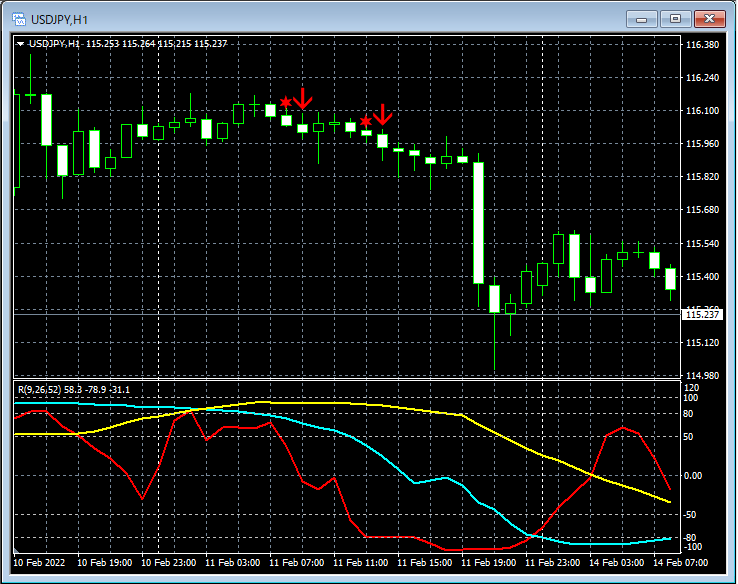This screenshot has width=738, height=584.
Task: Click the current price label 115.237
Action: [701, 315]
